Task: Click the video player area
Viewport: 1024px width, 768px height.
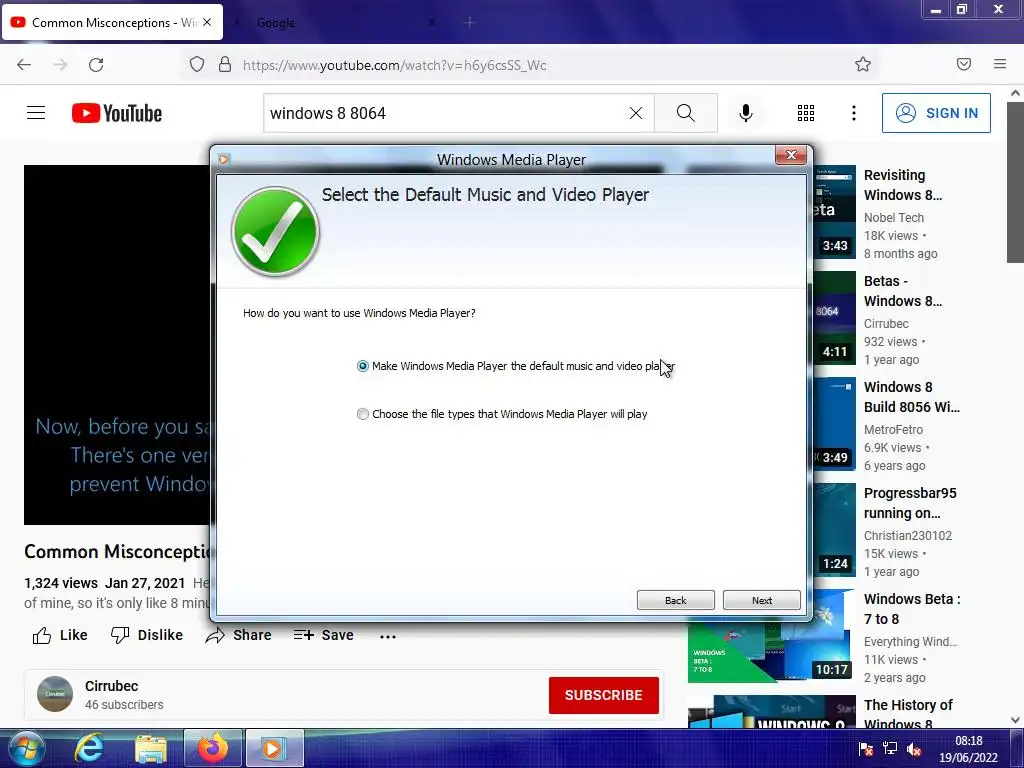Action: coord(117,344)
